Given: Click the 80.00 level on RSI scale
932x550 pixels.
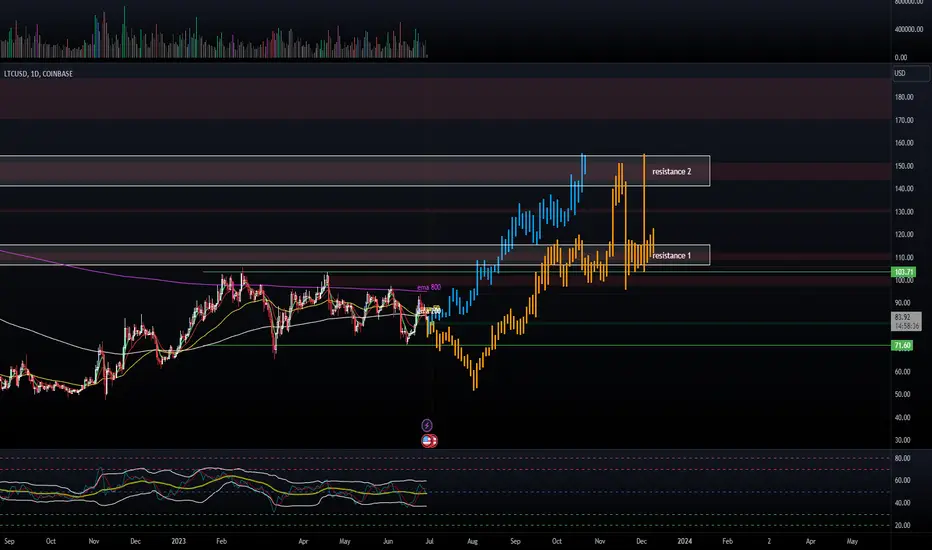Looking at the screenshot, I should (x=902, y=458).
